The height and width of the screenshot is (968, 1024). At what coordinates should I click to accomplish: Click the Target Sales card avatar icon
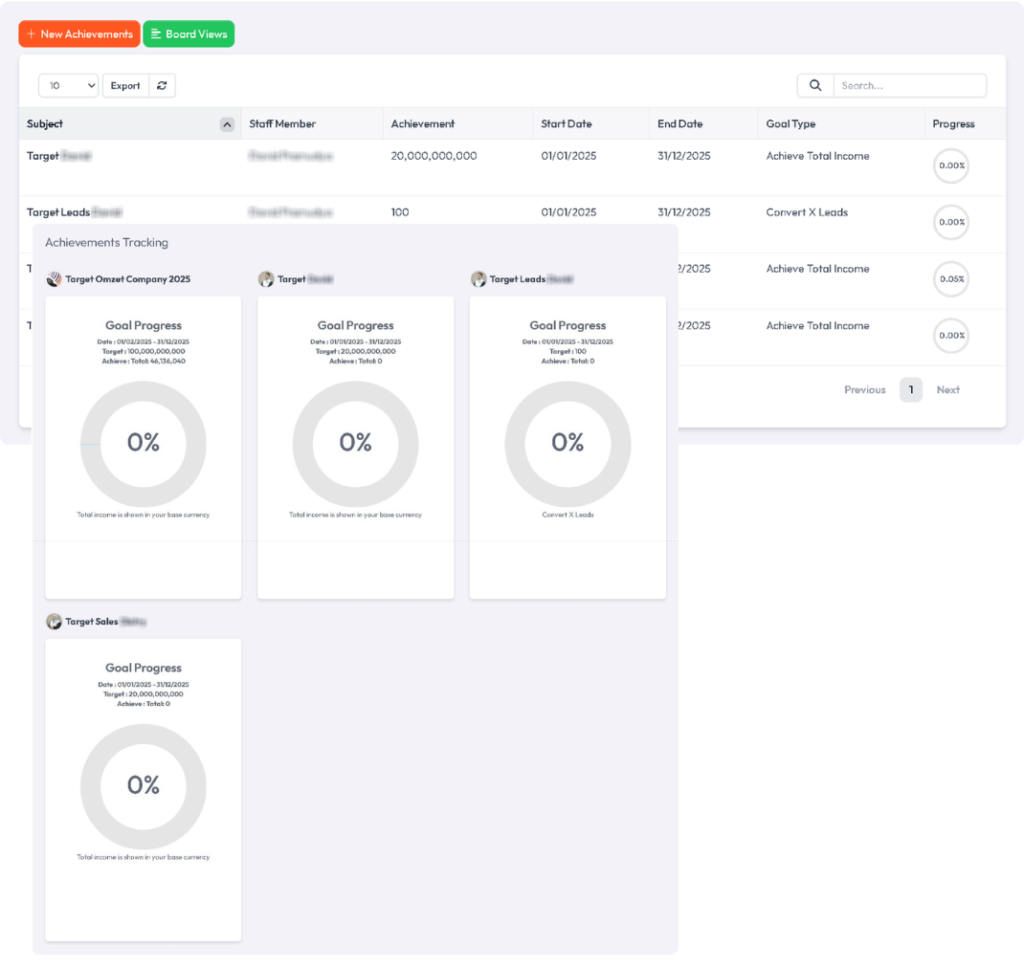click(x=54, y=622)
